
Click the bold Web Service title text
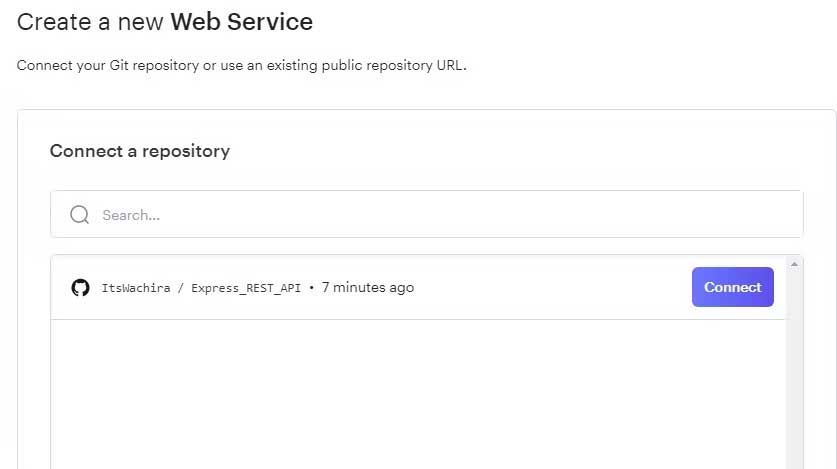pyautogui.click(x=241, y=21)
